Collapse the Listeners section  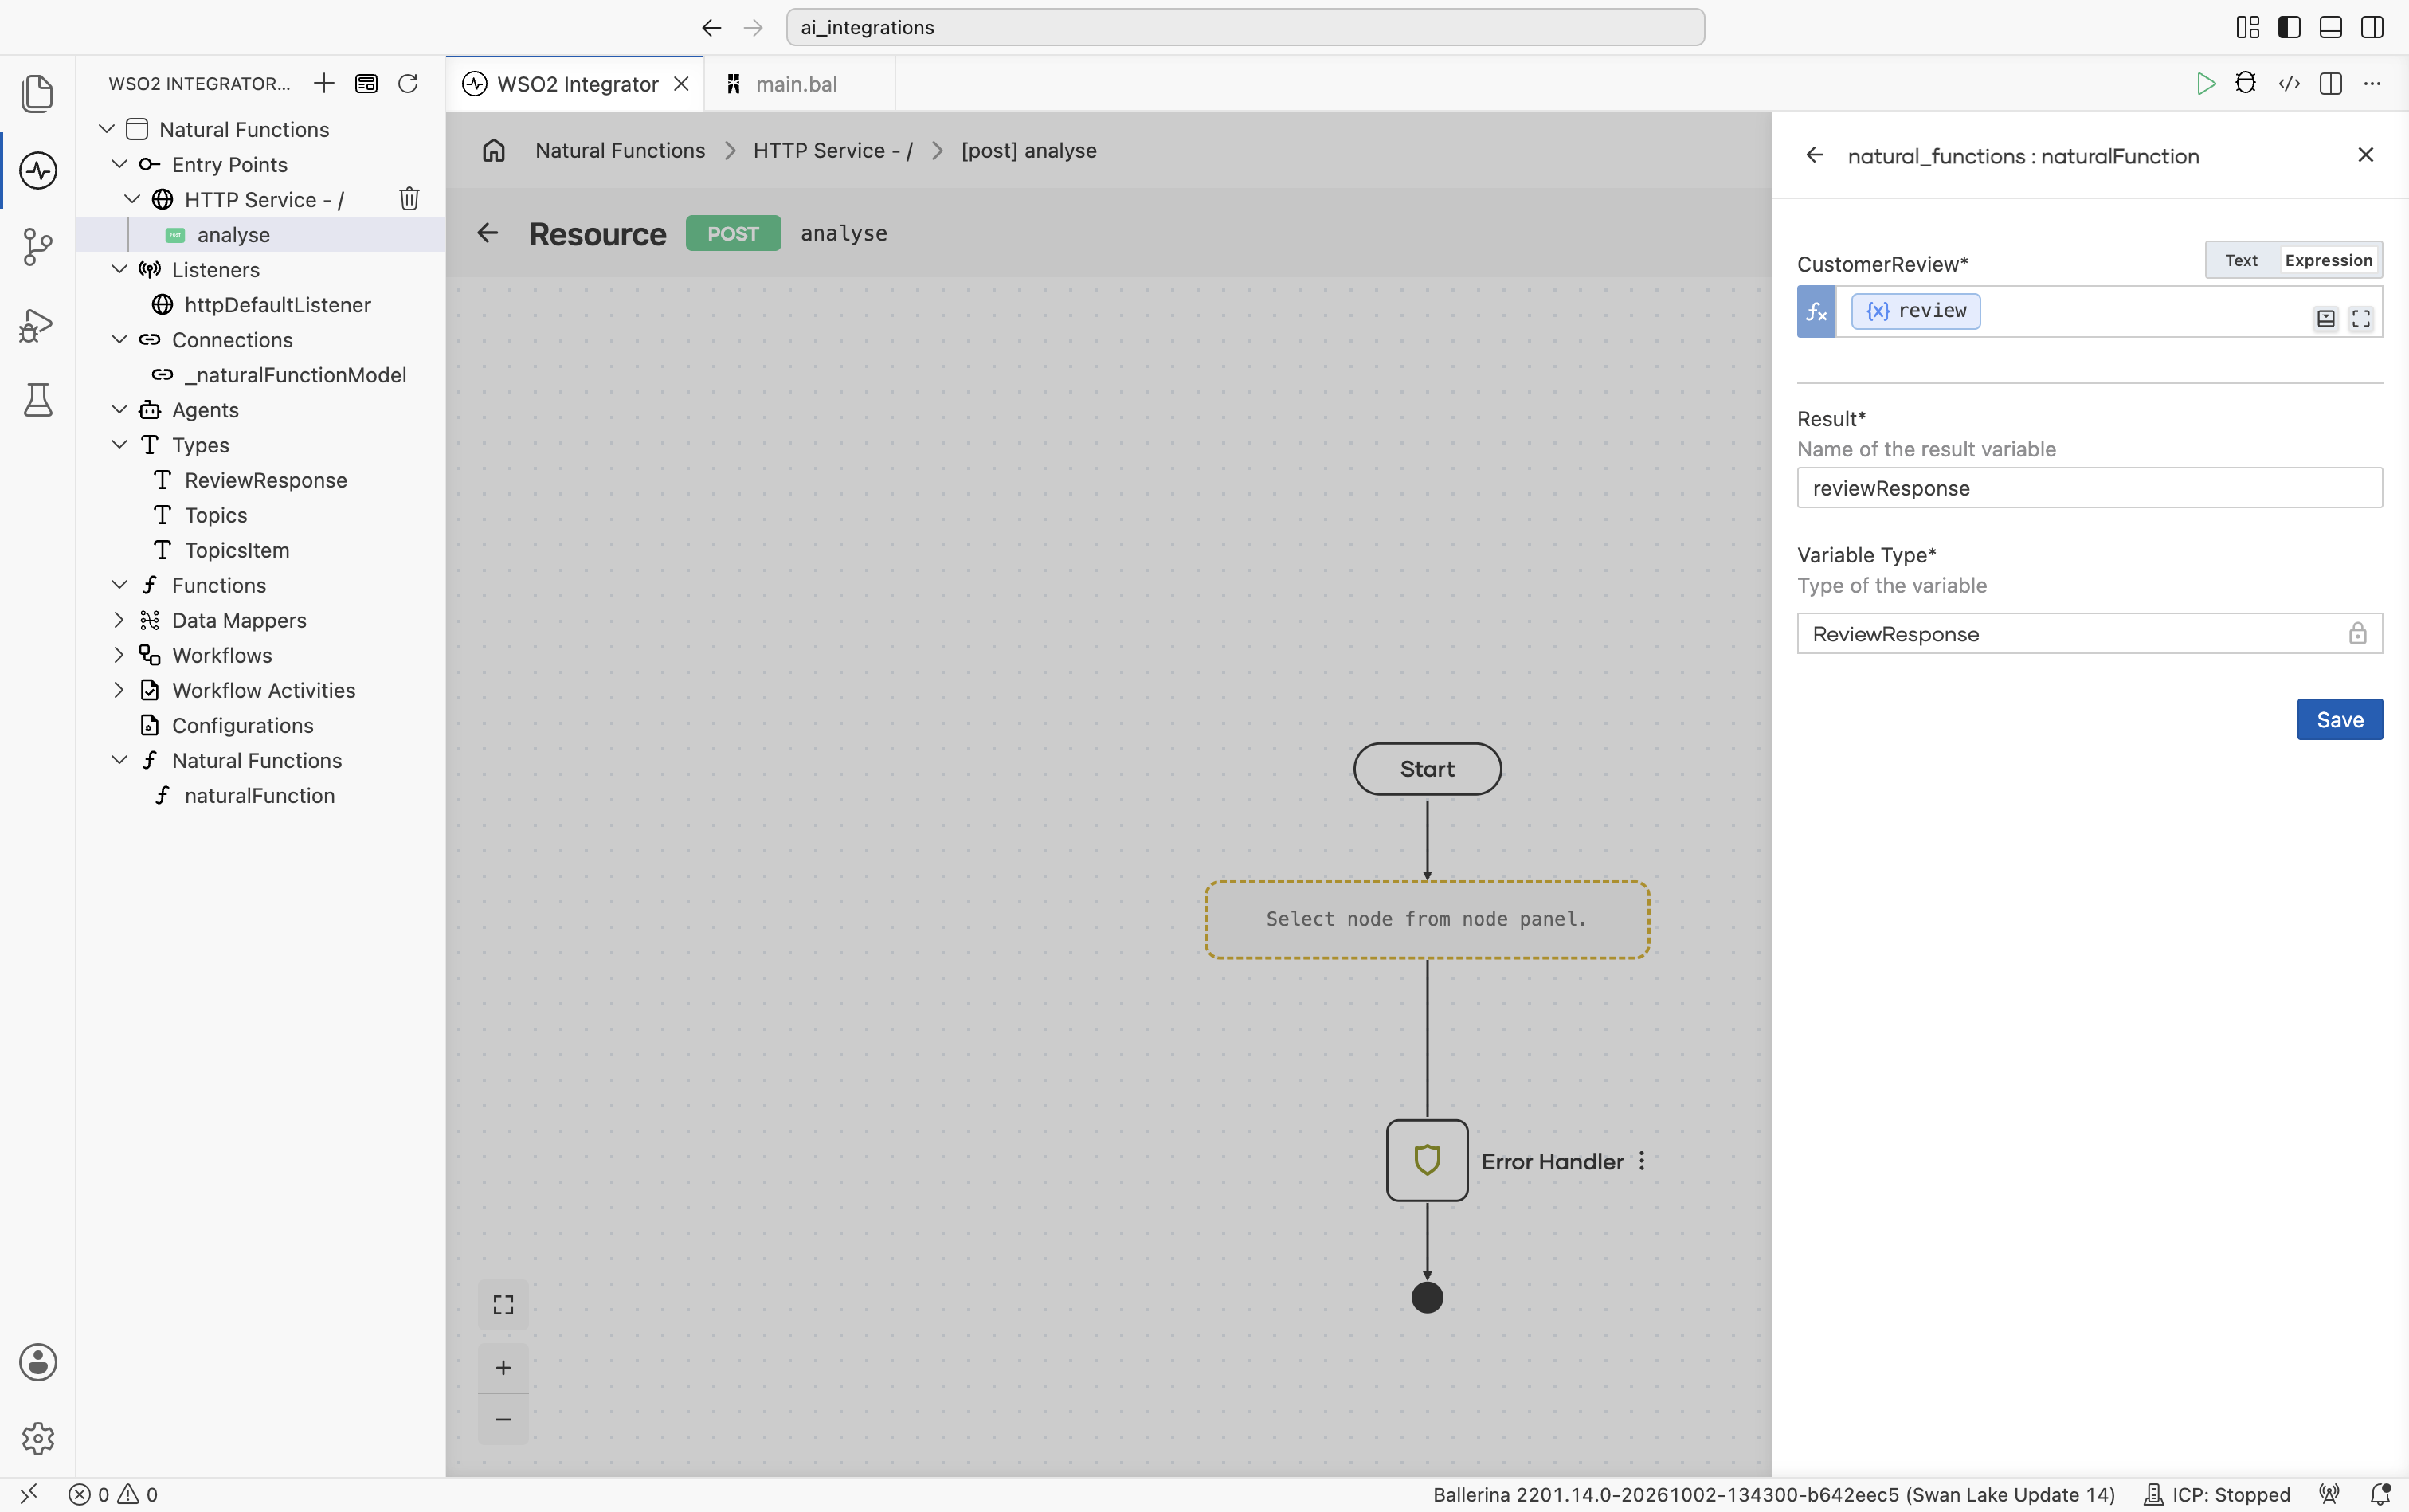click(119, 269)
